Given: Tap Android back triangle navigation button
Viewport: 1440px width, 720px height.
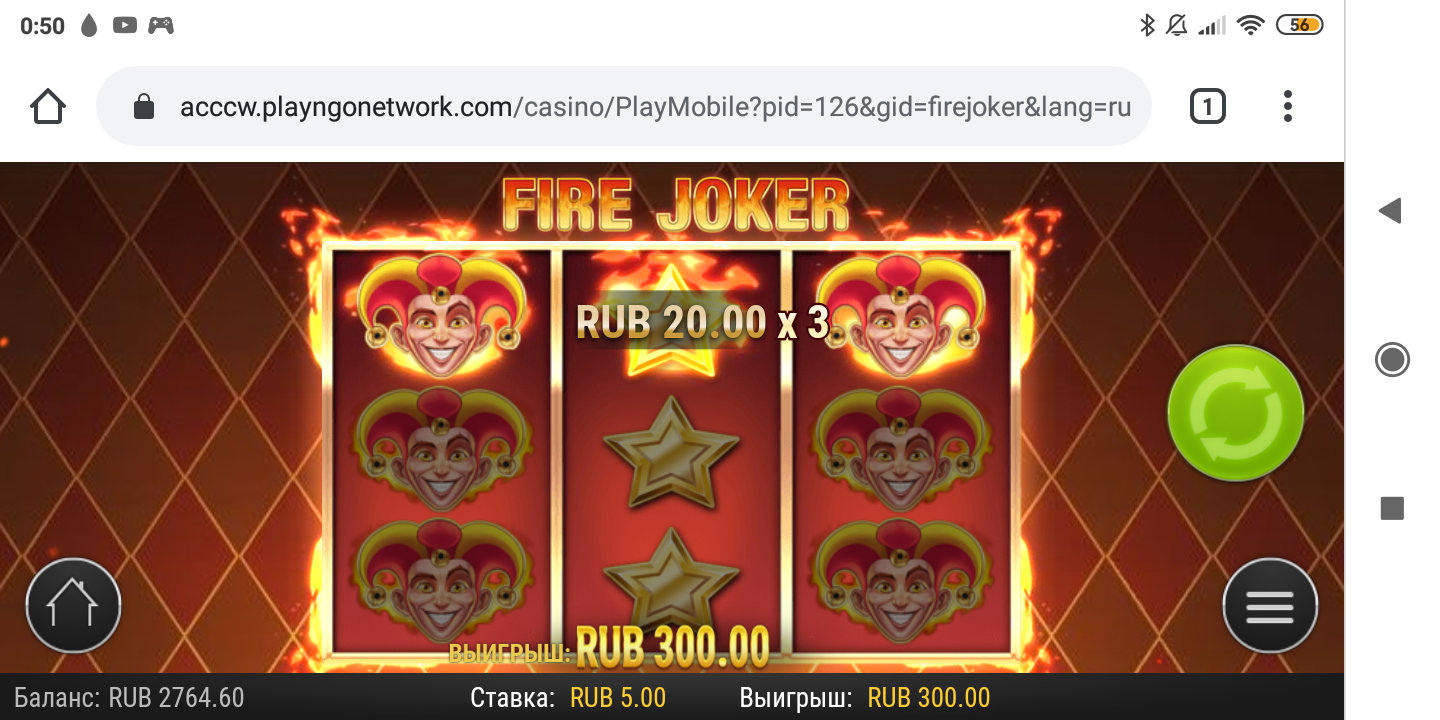Looking at the screenshot, I should 1391,210.
